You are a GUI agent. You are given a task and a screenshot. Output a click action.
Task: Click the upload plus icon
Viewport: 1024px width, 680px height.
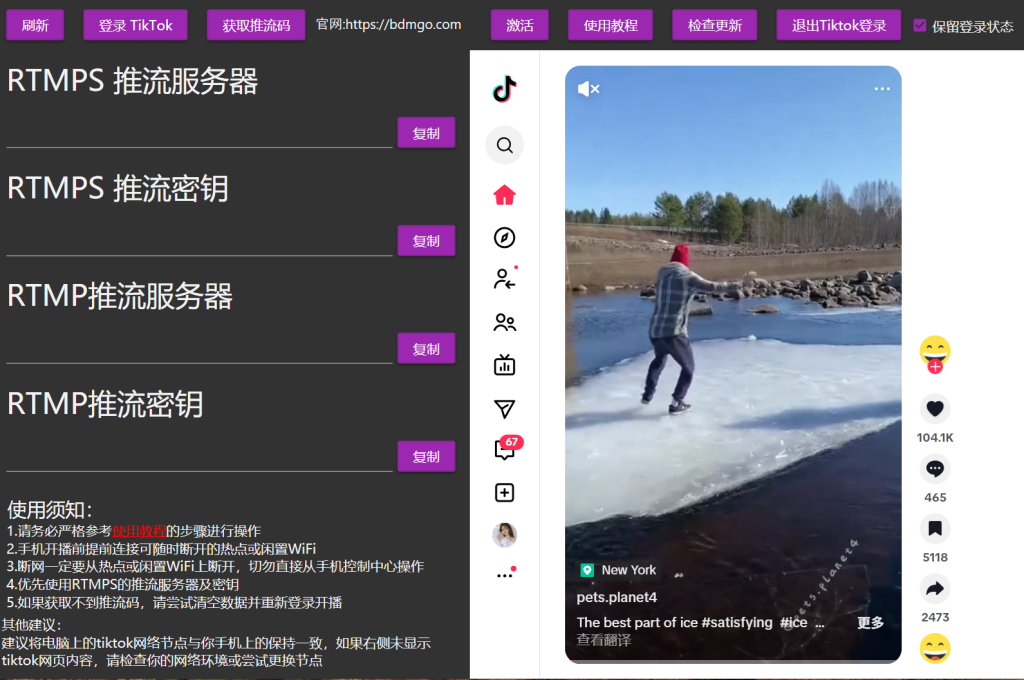[x=504, y=493]
